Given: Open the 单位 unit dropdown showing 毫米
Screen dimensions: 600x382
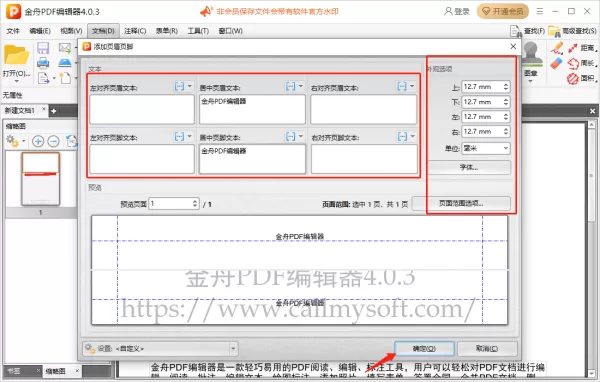Looking at the screenshot, I should click(x=486, y=148).
